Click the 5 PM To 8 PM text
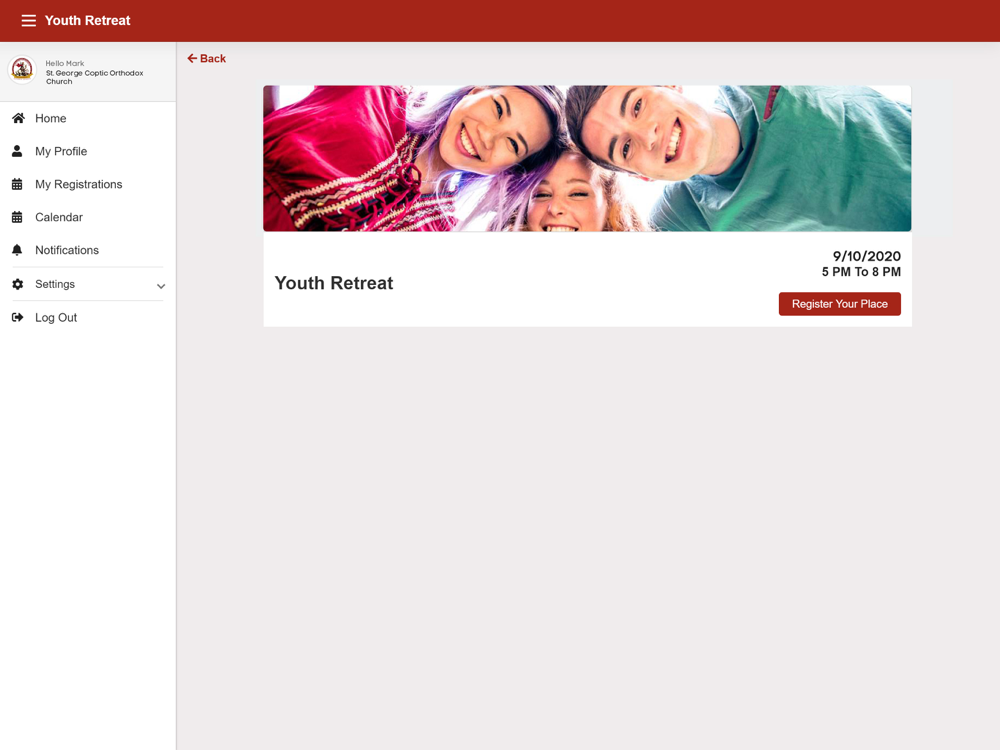 pos(861,272)
